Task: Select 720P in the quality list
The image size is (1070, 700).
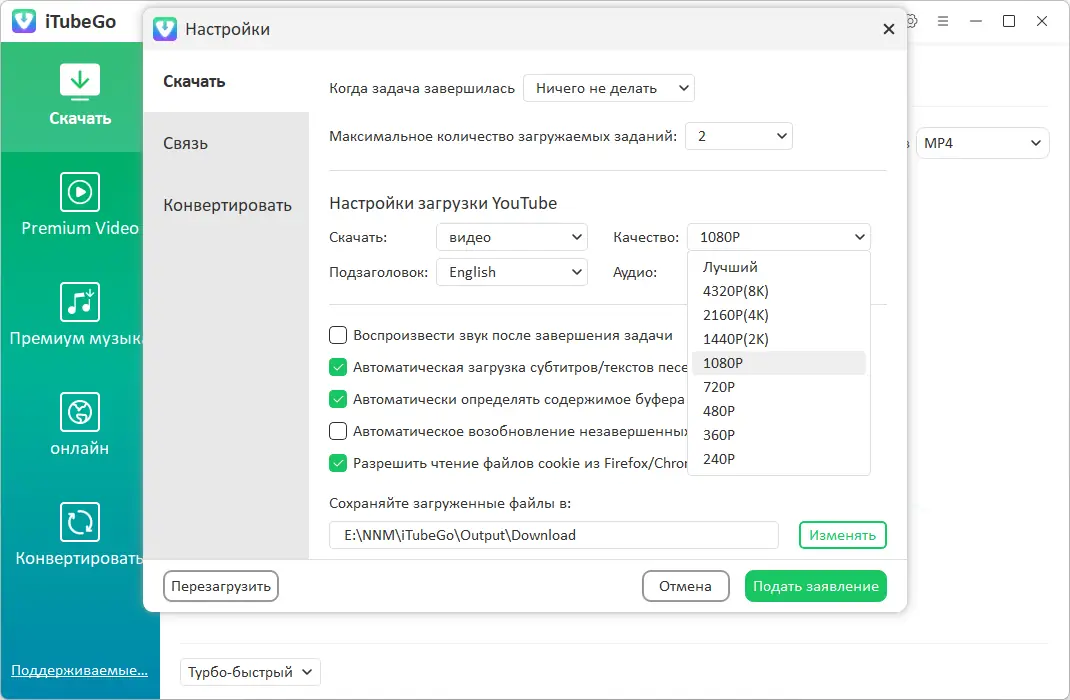Action: point(718,387)
